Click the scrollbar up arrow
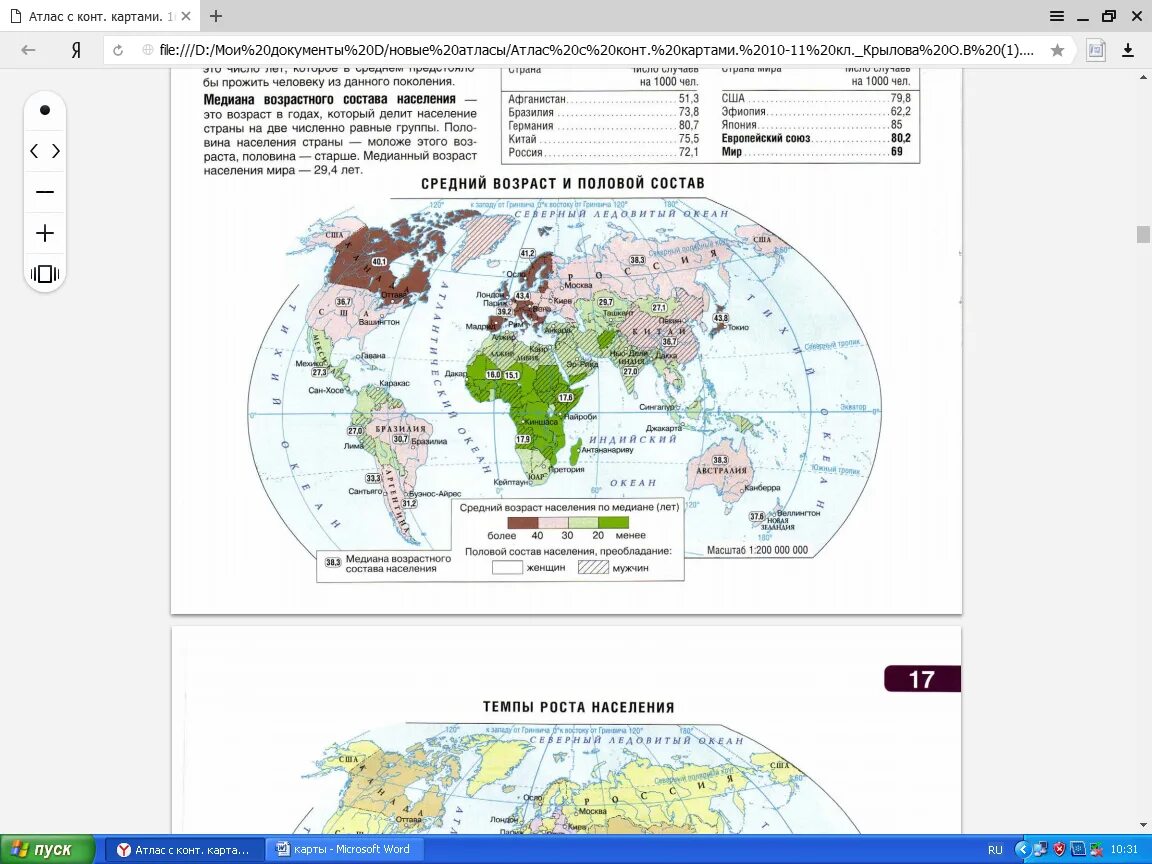1152x864 pixels. coord(1142,76)
